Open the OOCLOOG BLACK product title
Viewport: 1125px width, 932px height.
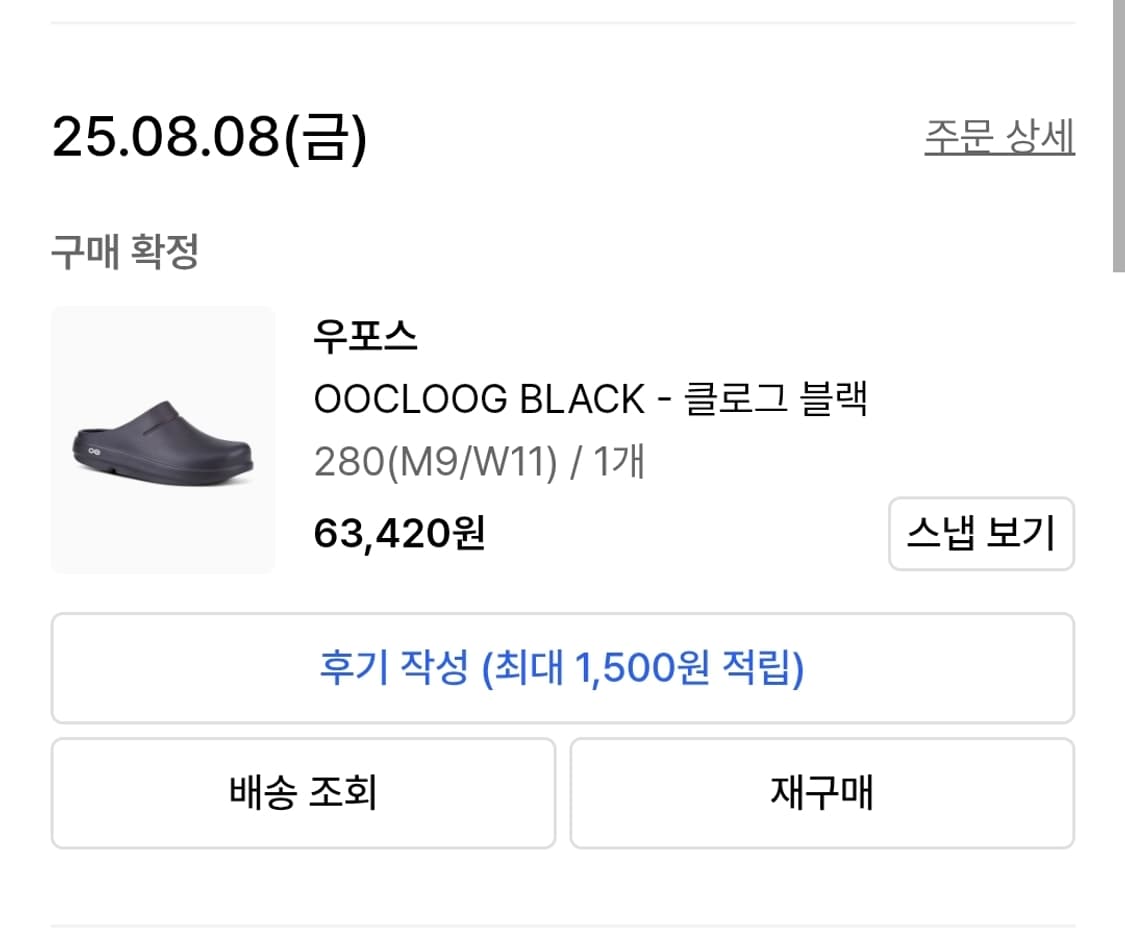pyautogui.click(x=479, y=399)
